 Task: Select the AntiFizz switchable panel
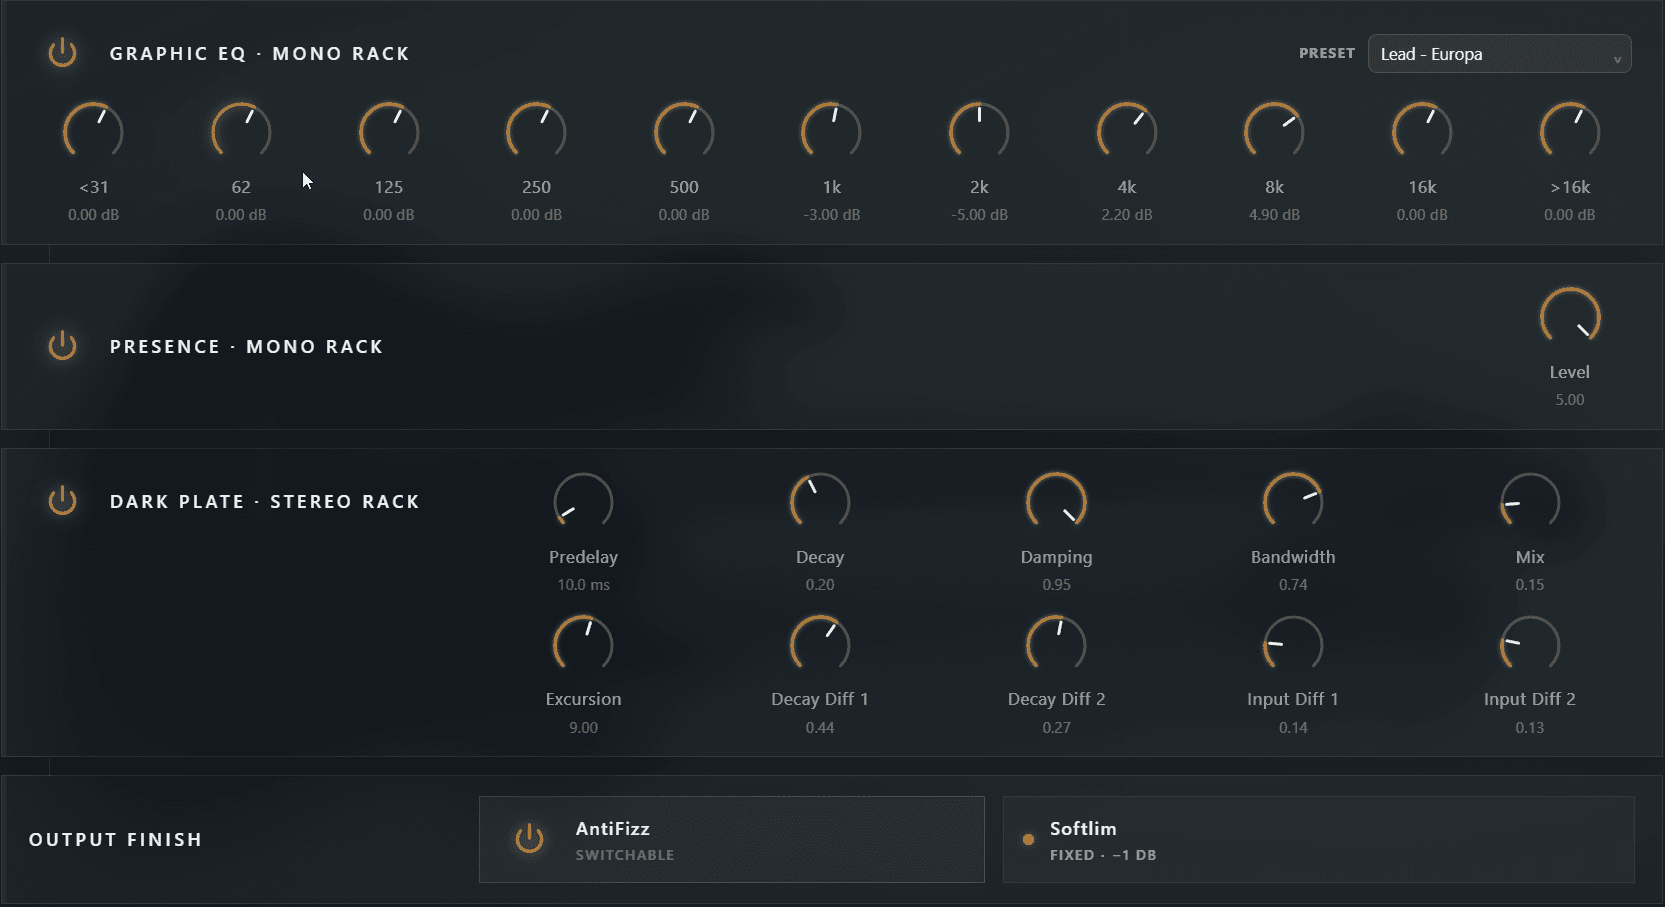pos(732,839)
